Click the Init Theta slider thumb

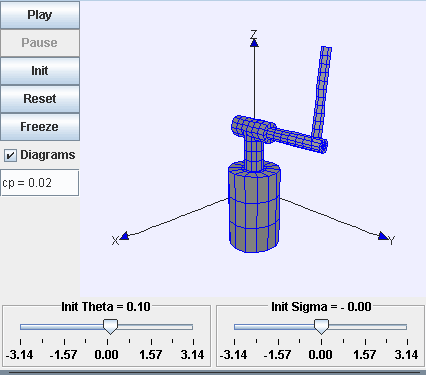coord(110,327)
